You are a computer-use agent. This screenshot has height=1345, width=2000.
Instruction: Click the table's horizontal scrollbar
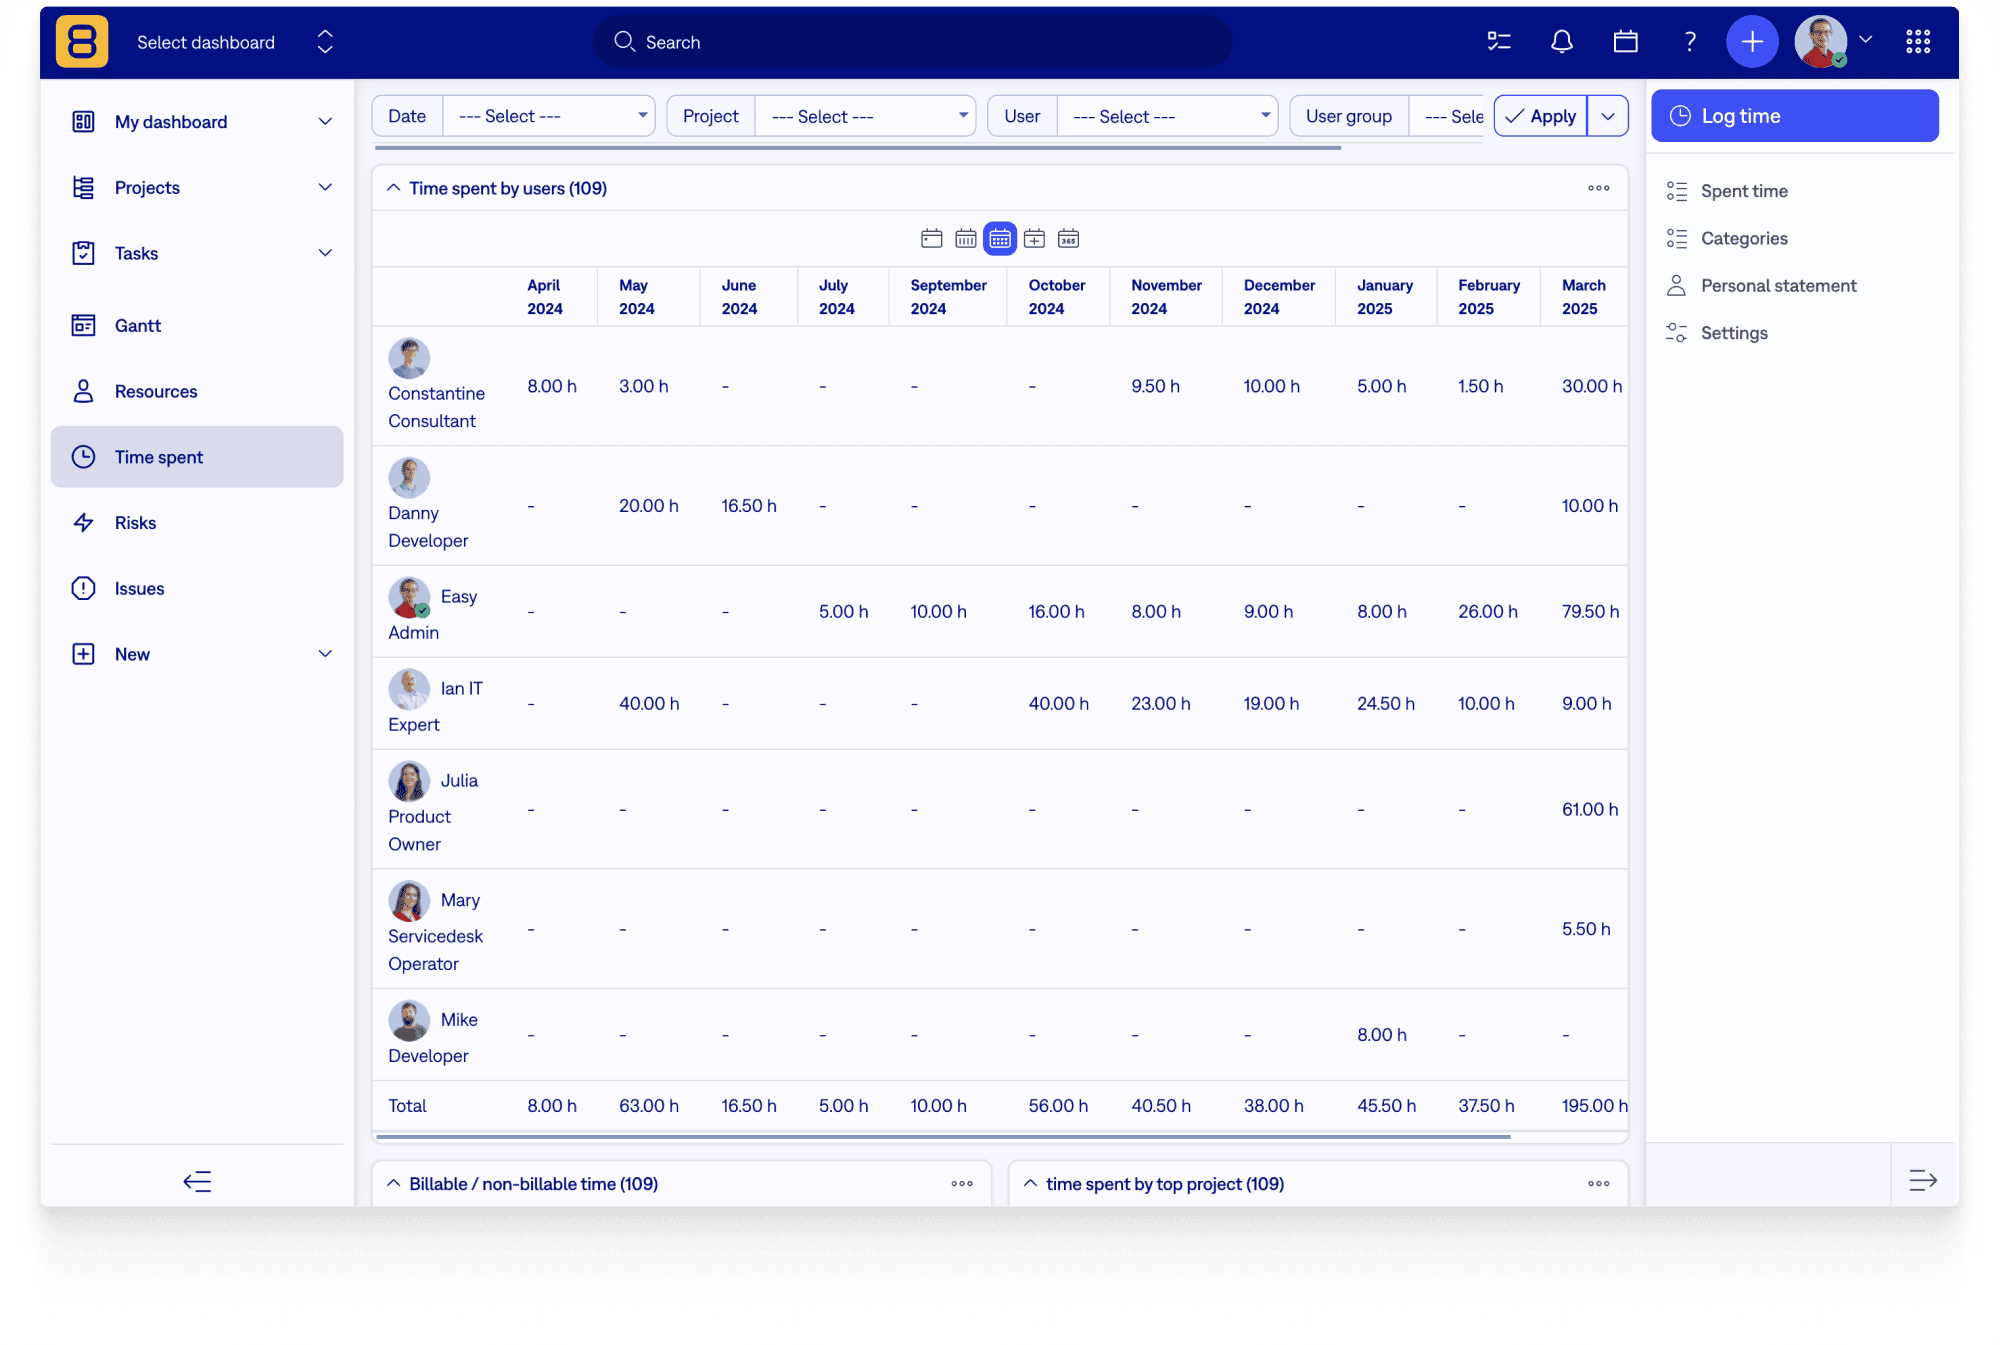click(x=942, y=1137)
